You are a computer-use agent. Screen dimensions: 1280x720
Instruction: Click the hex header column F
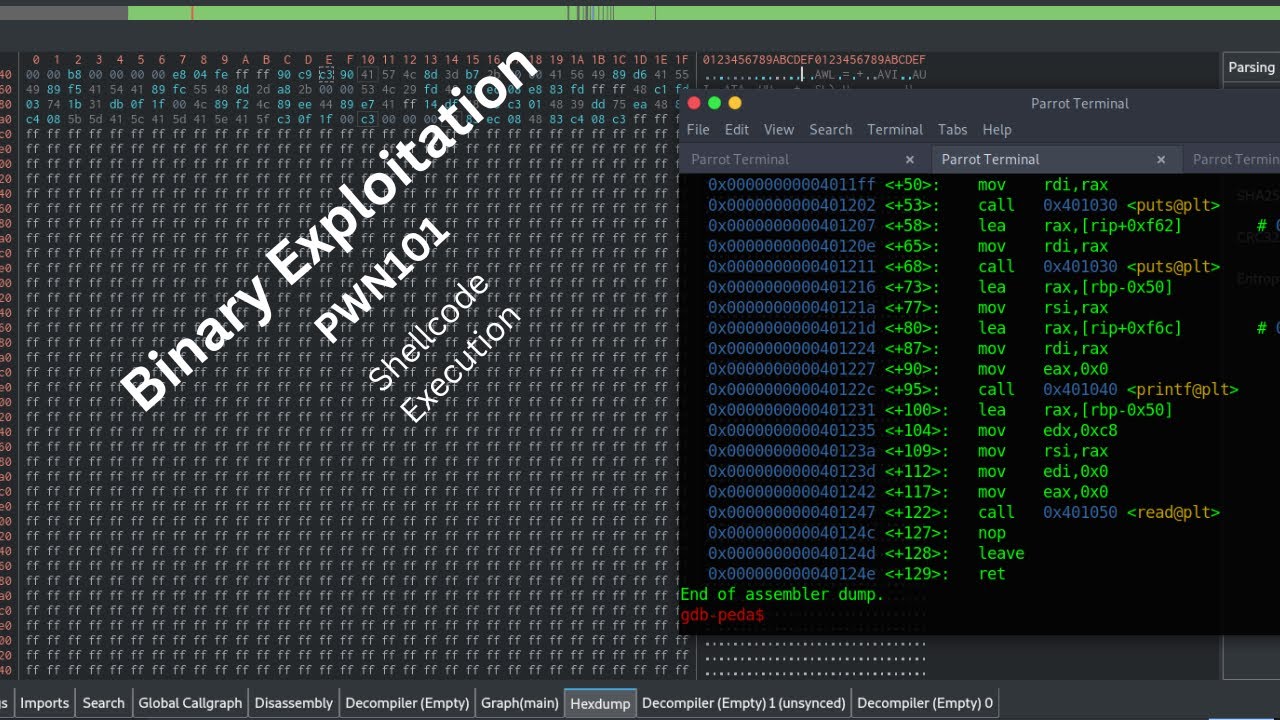(x=349, y=60)
